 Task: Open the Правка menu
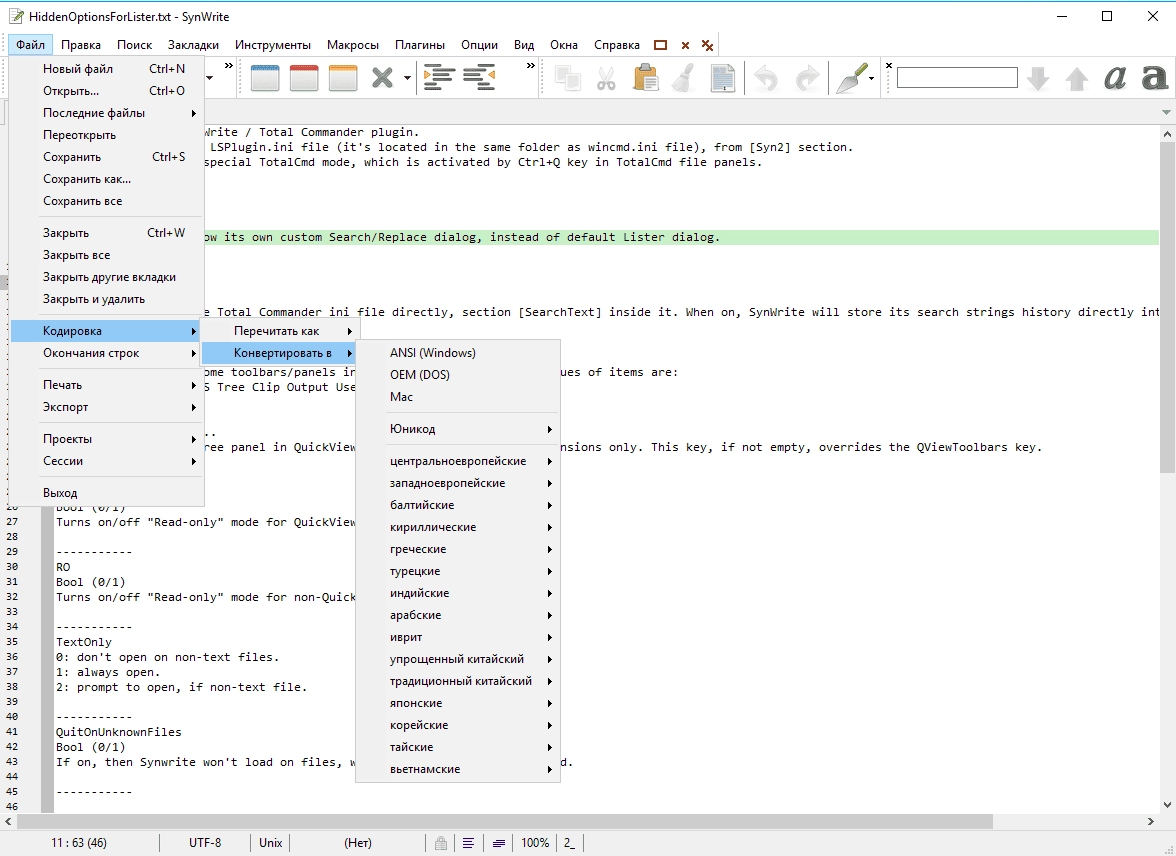(x=81, y=45)
